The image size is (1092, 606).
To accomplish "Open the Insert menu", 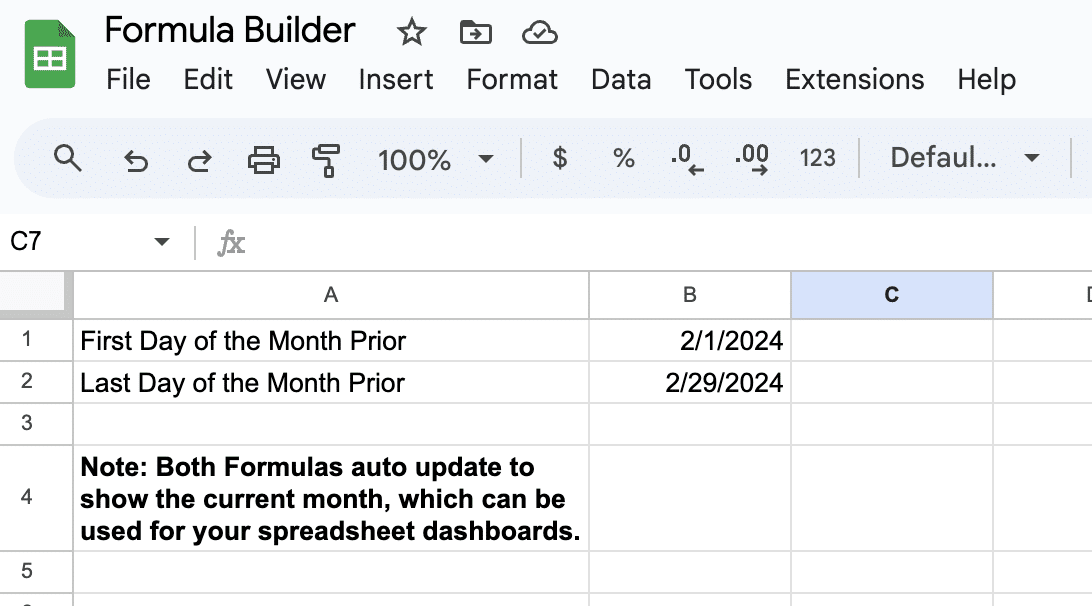I will tap(396, 80).
